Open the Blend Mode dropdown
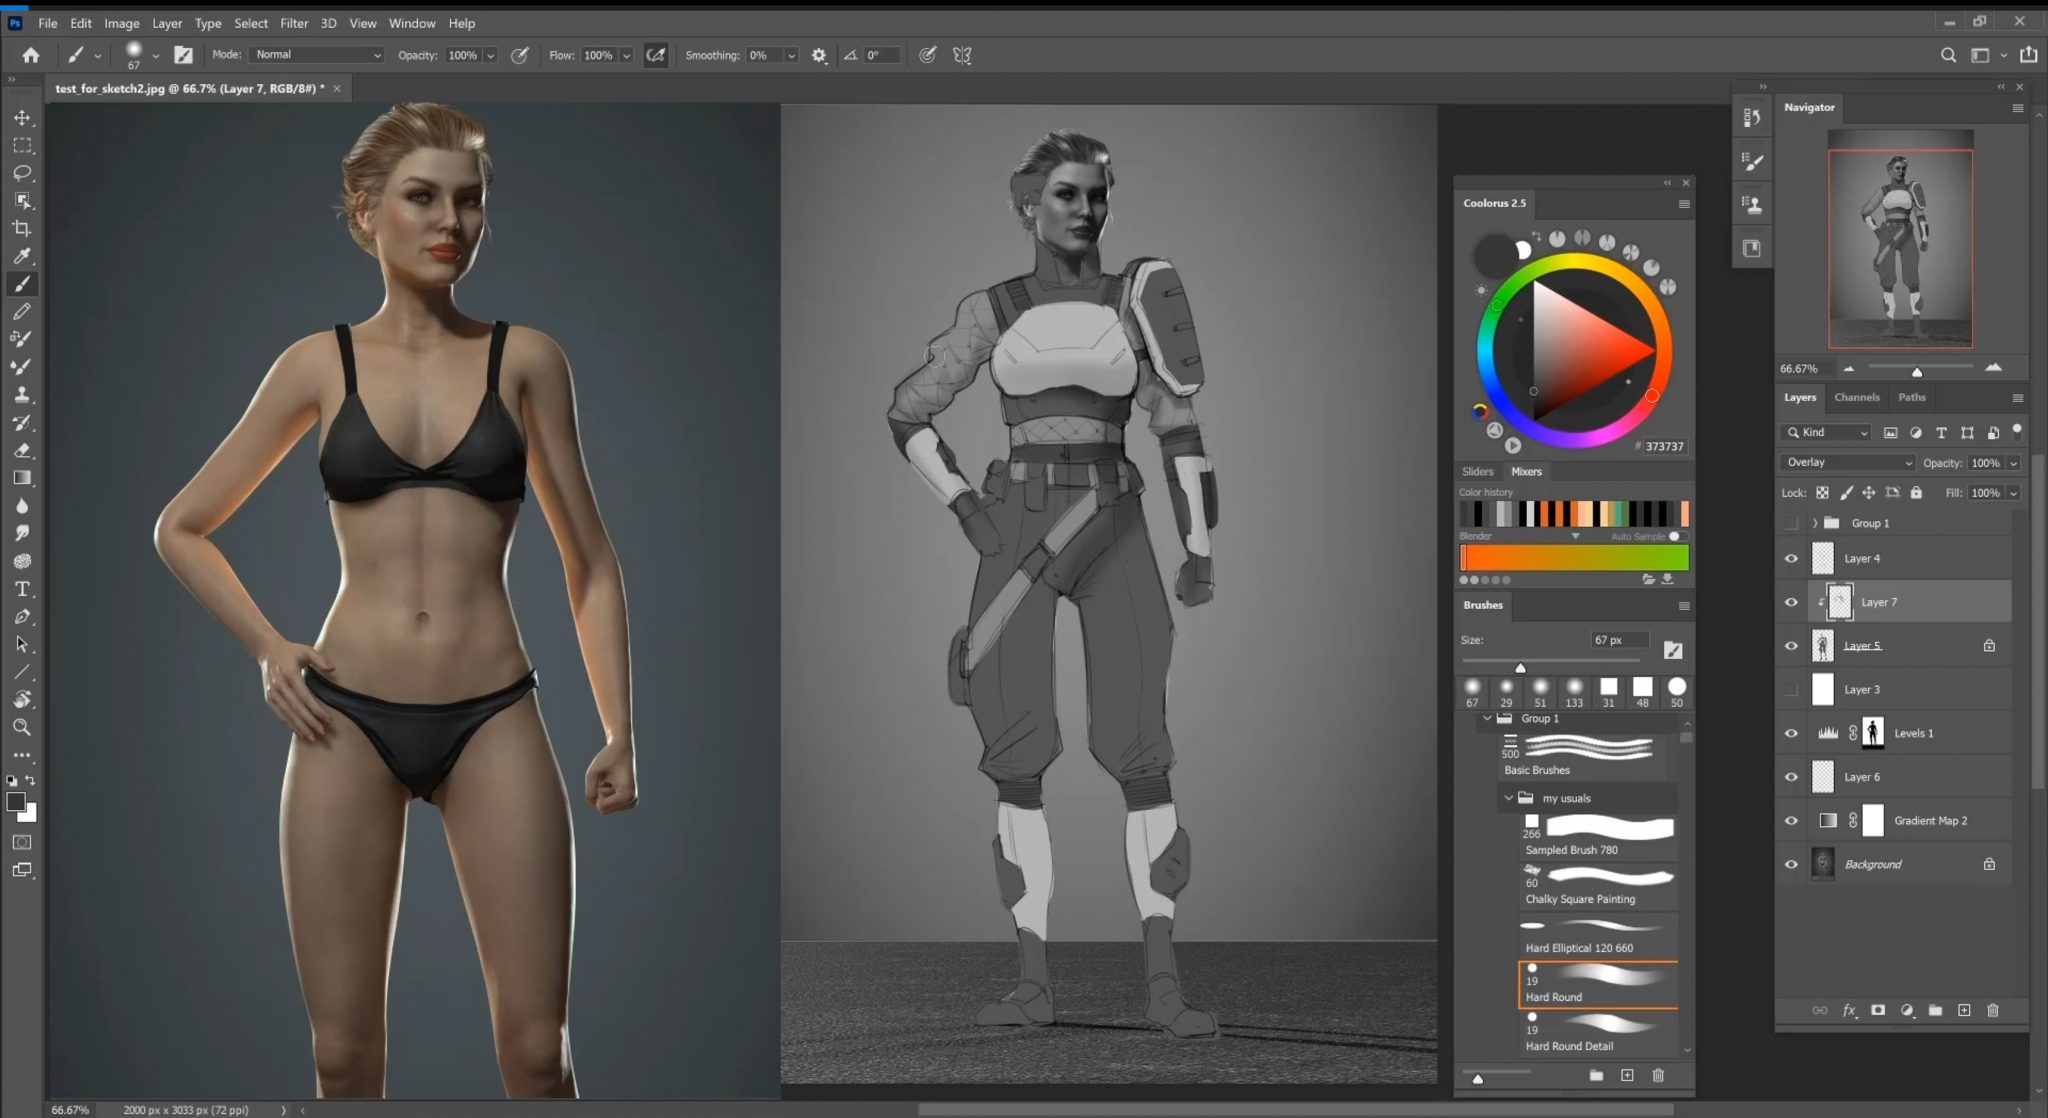The width and height of the screenshot is (2048, 1118). tap(1844, 461)
